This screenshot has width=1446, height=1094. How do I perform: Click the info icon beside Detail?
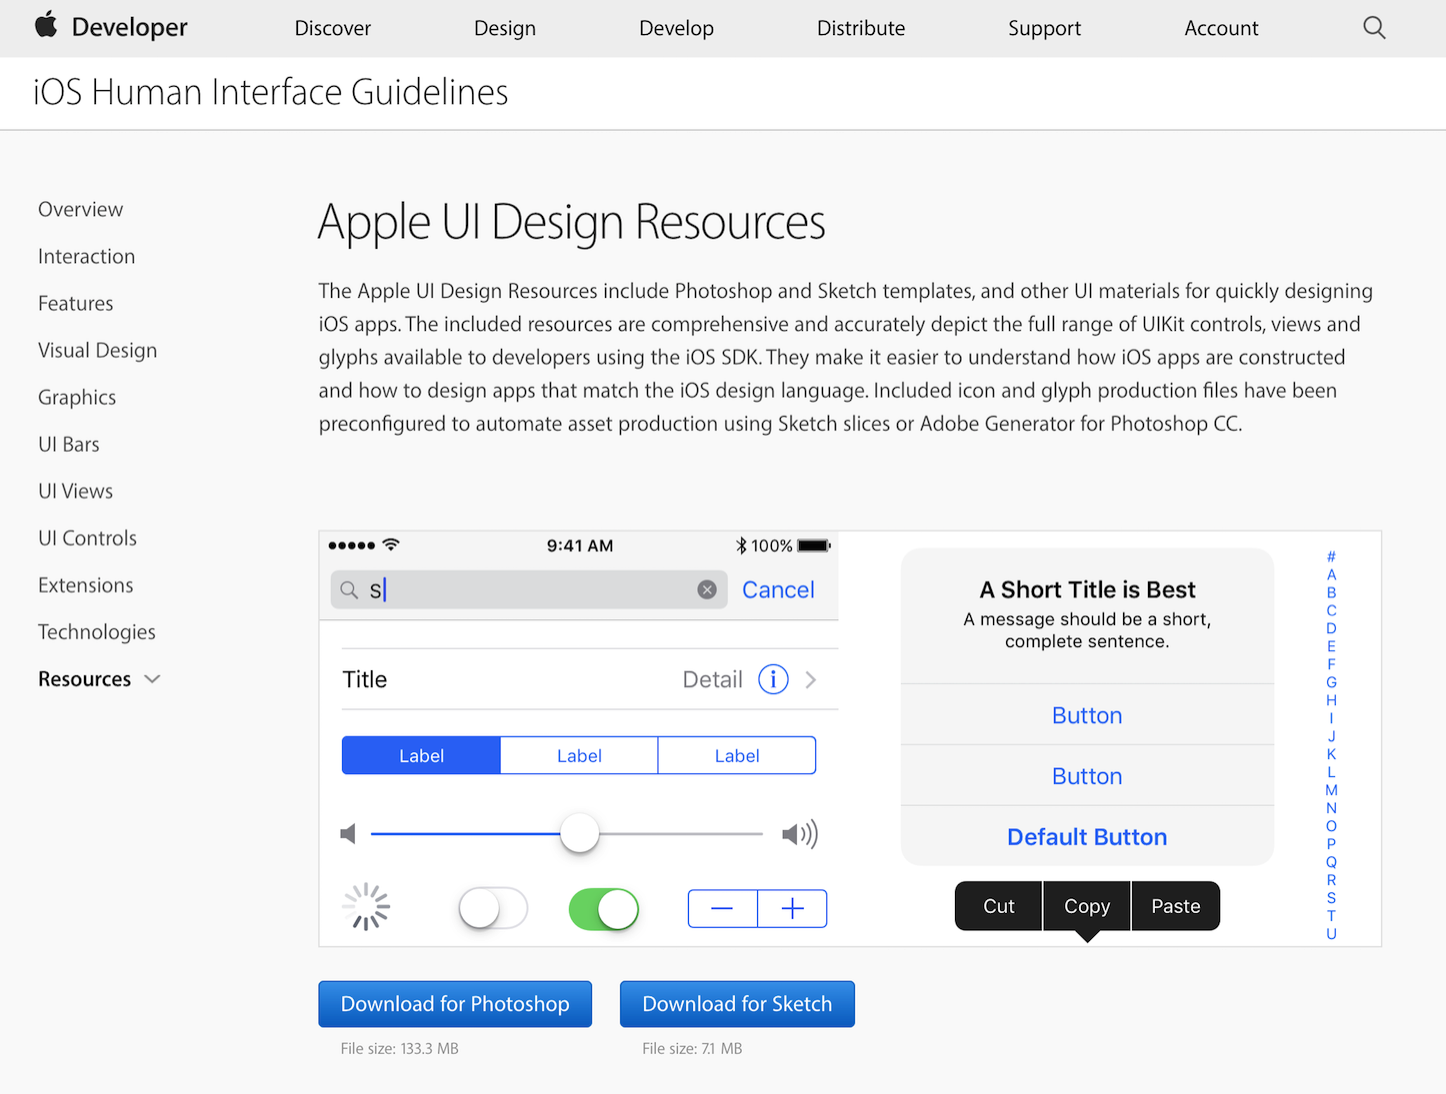click(773, 680)
